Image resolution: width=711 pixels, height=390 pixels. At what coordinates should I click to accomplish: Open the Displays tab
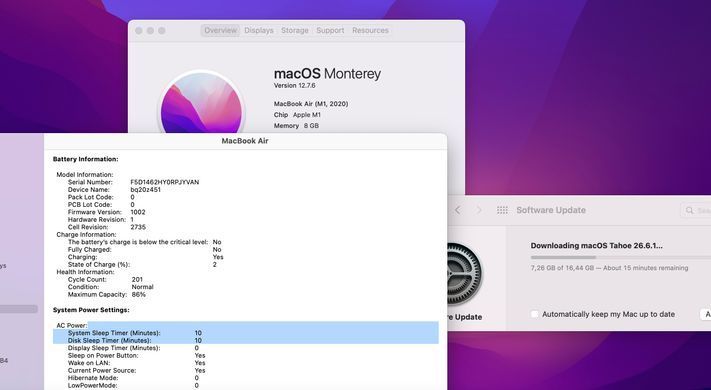click(x=259, y=30)
